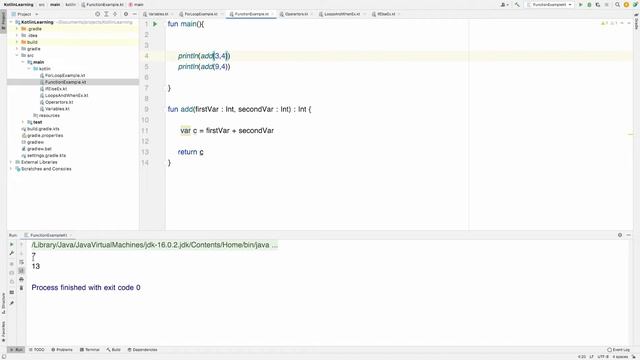This screenshot has width=640, height=360.
Task: Select ForLoopExample.kt in project tree
Action: pyautogui.click(x=65, y=76)
